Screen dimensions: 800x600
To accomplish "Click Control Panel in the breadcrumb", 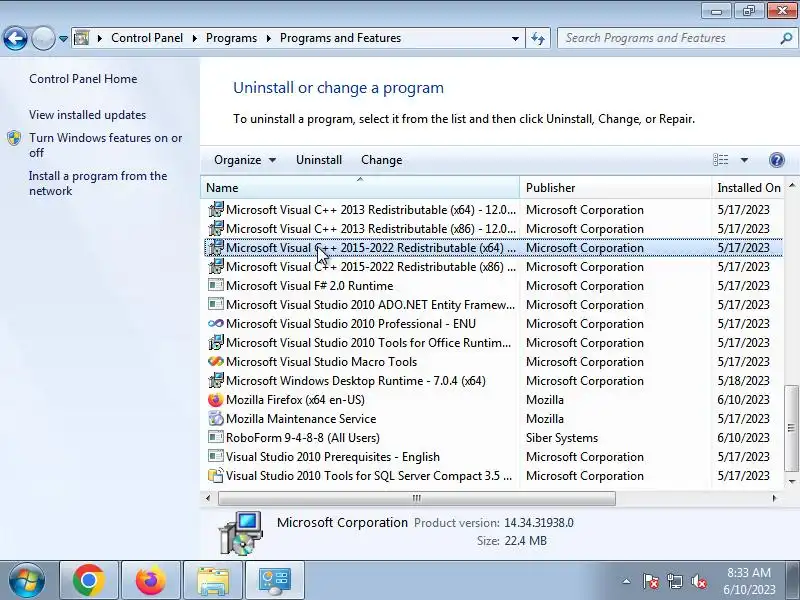I will pos(147,38).
